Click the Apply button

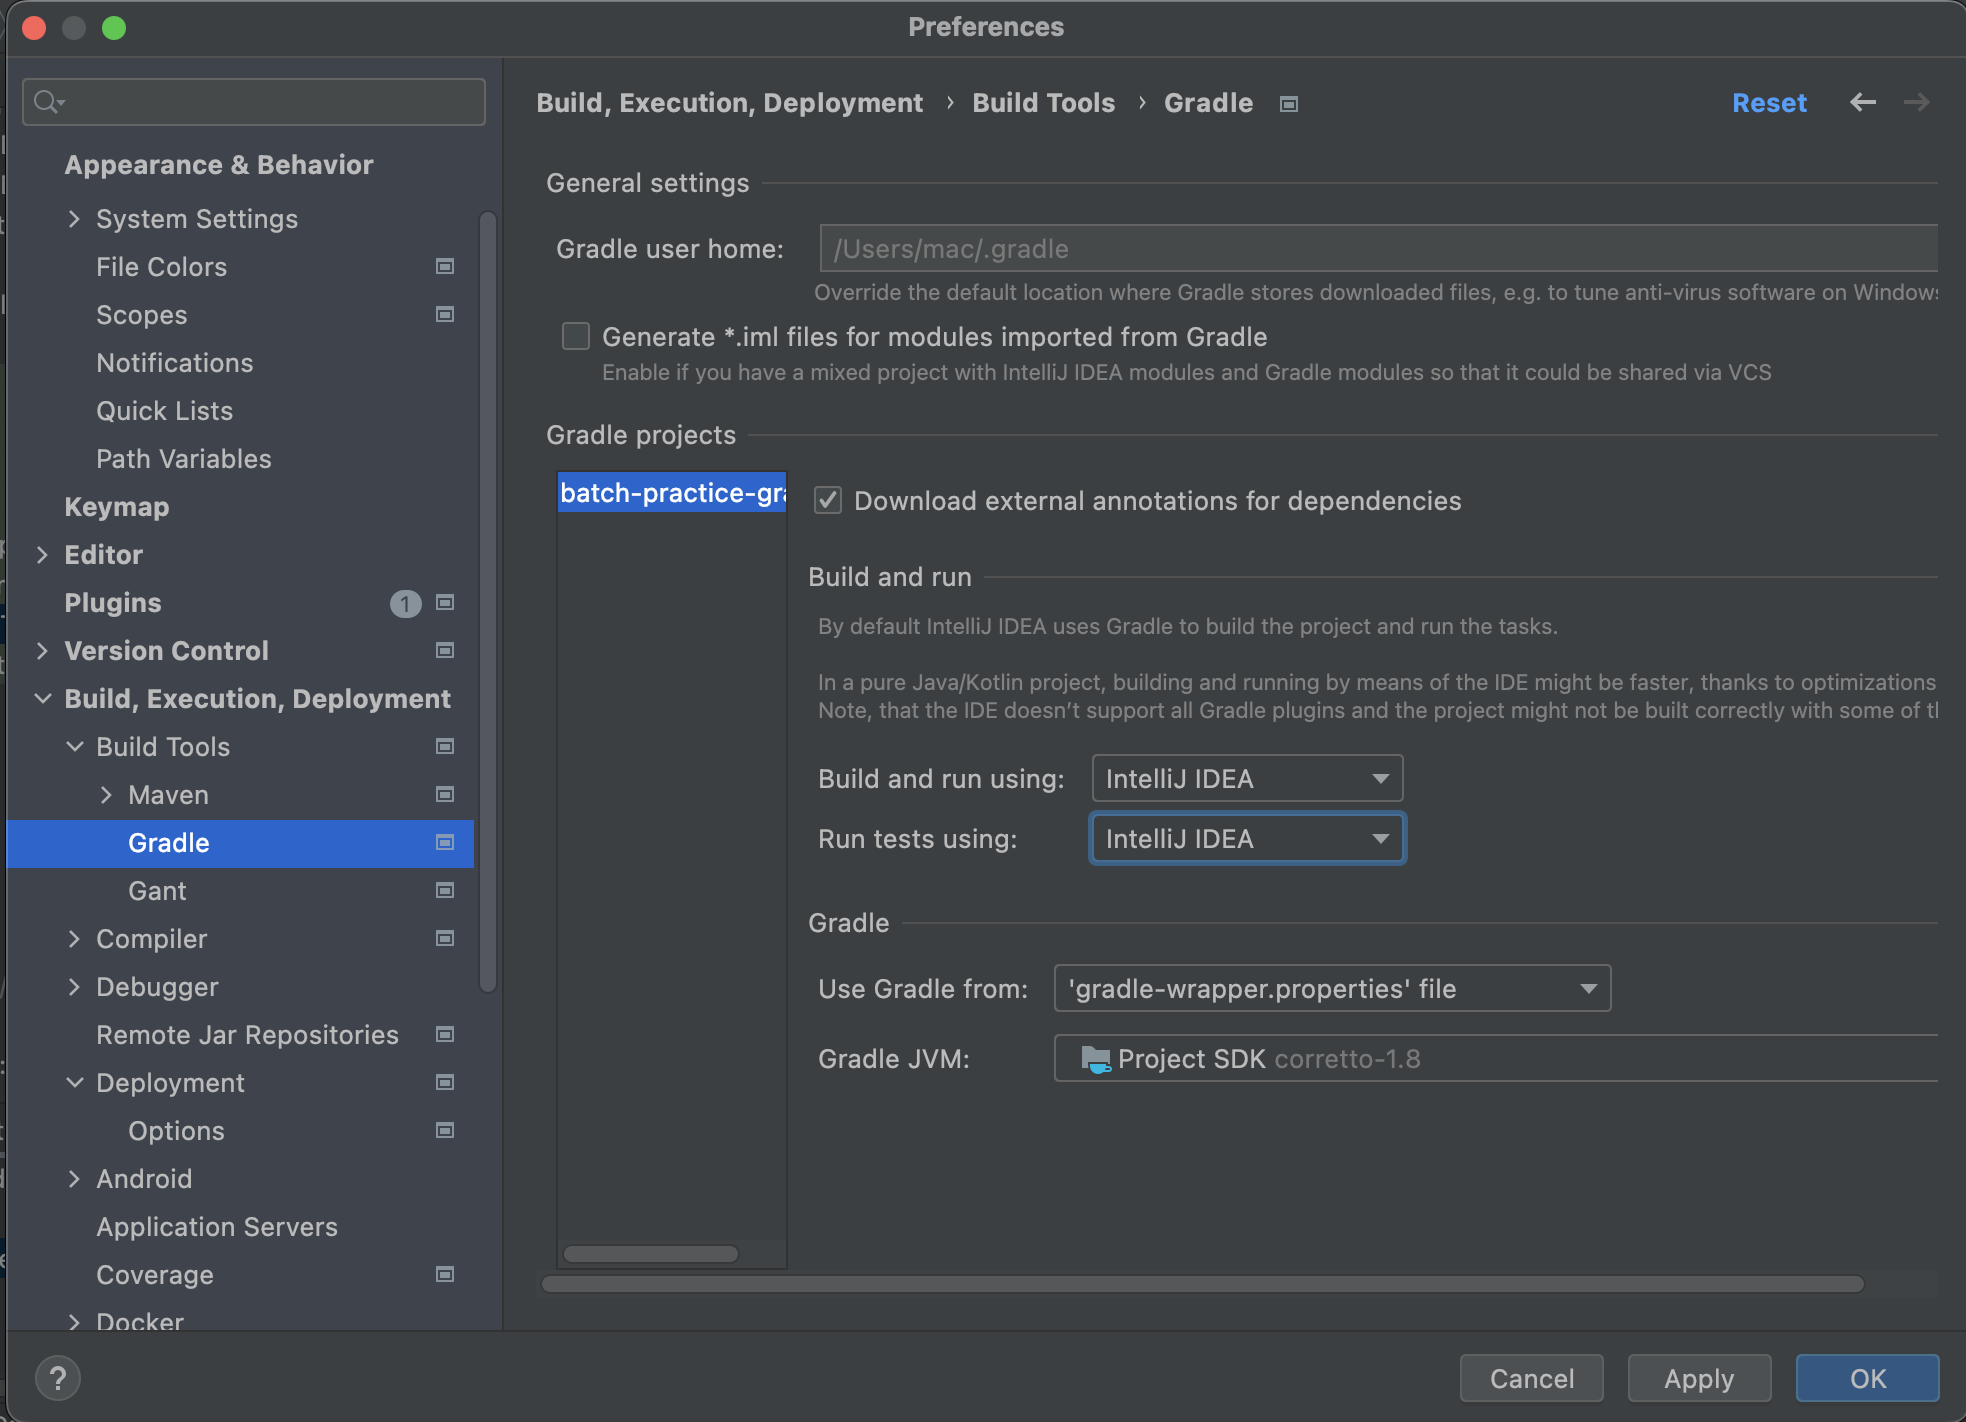tap(1698, 1379)
